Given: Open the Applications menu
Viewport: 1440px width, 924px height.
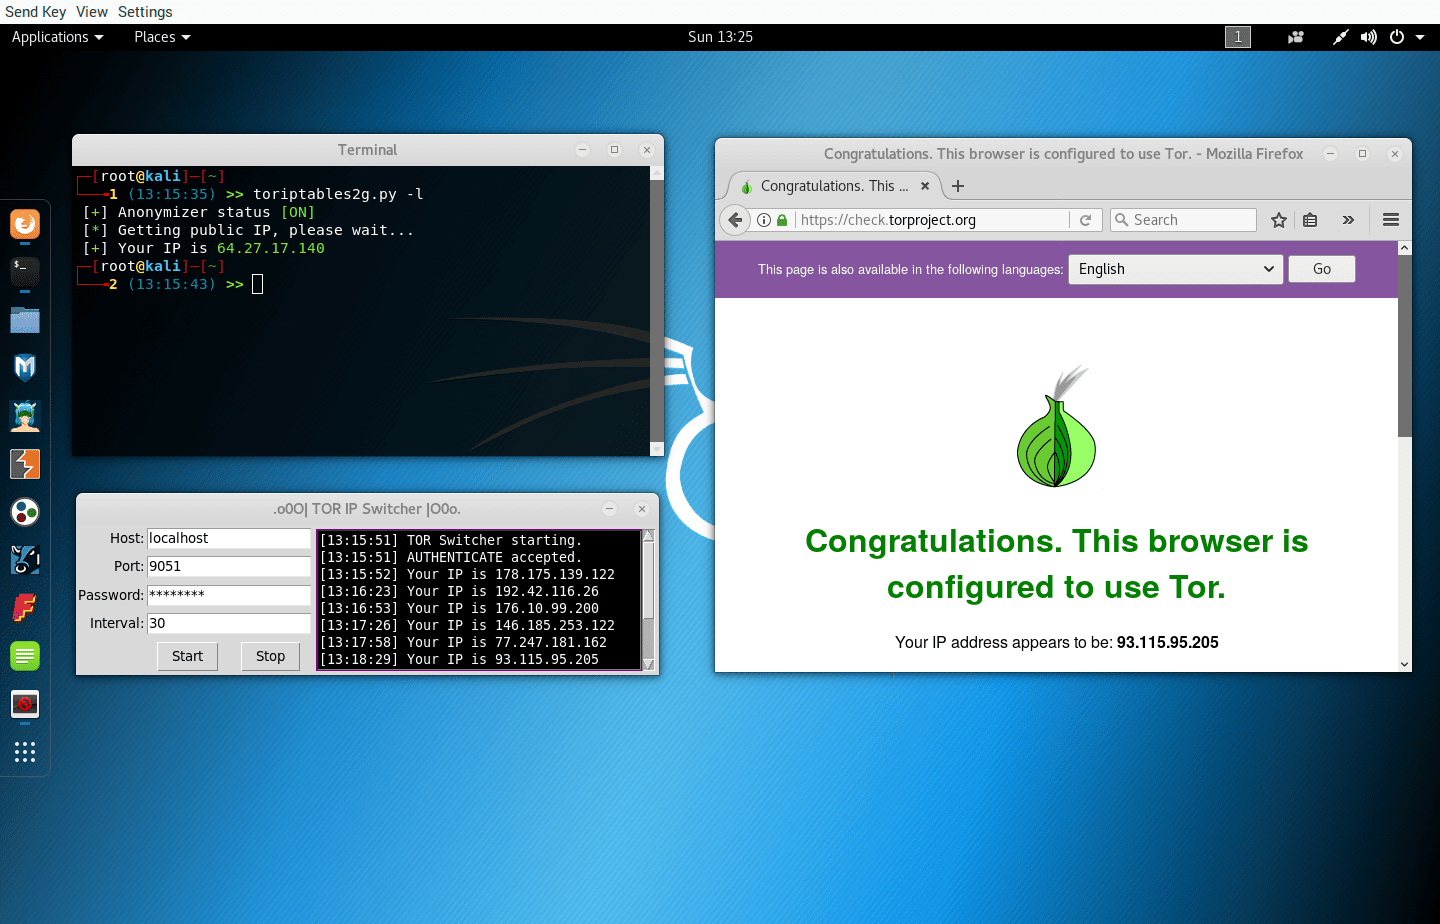Looking at the screenshot, I should click(57, 37).
